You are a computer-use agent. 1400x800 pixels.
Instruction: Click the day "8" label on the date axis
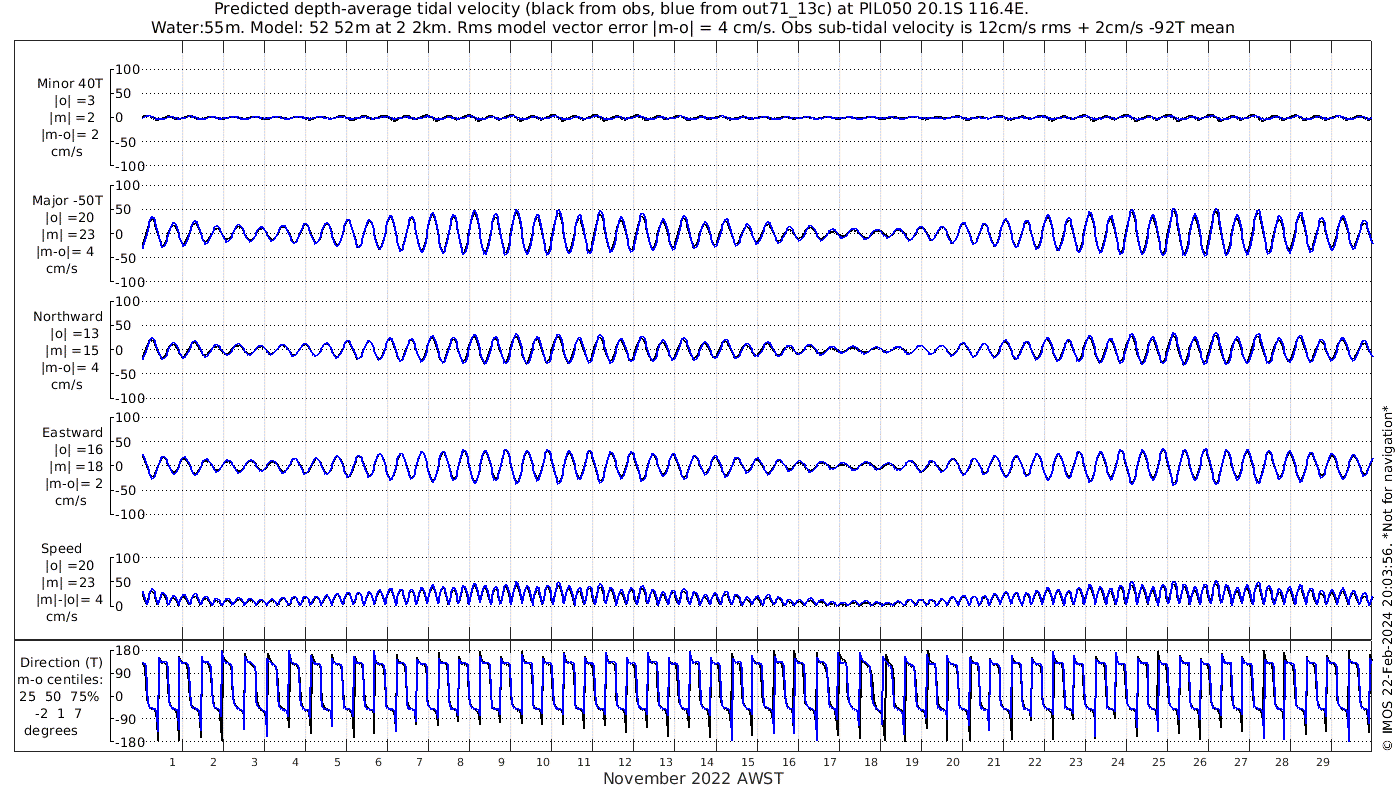click(460, 762)
